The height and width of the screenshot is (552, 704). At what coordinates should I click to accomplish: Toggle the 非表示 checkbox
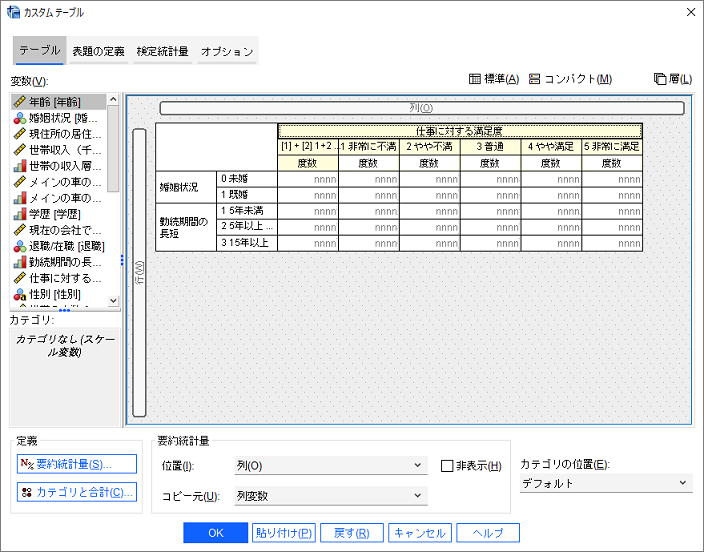(449, 466)
